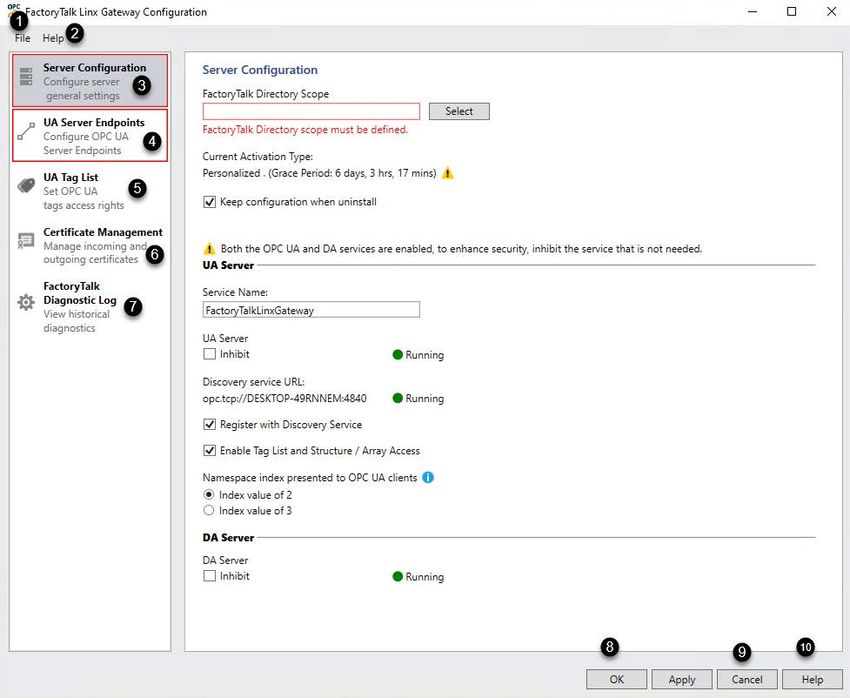Check the UA Server Inhibit checkbox
The height and width of the screenshot is (698, 850).
click(x=209, y=354)
